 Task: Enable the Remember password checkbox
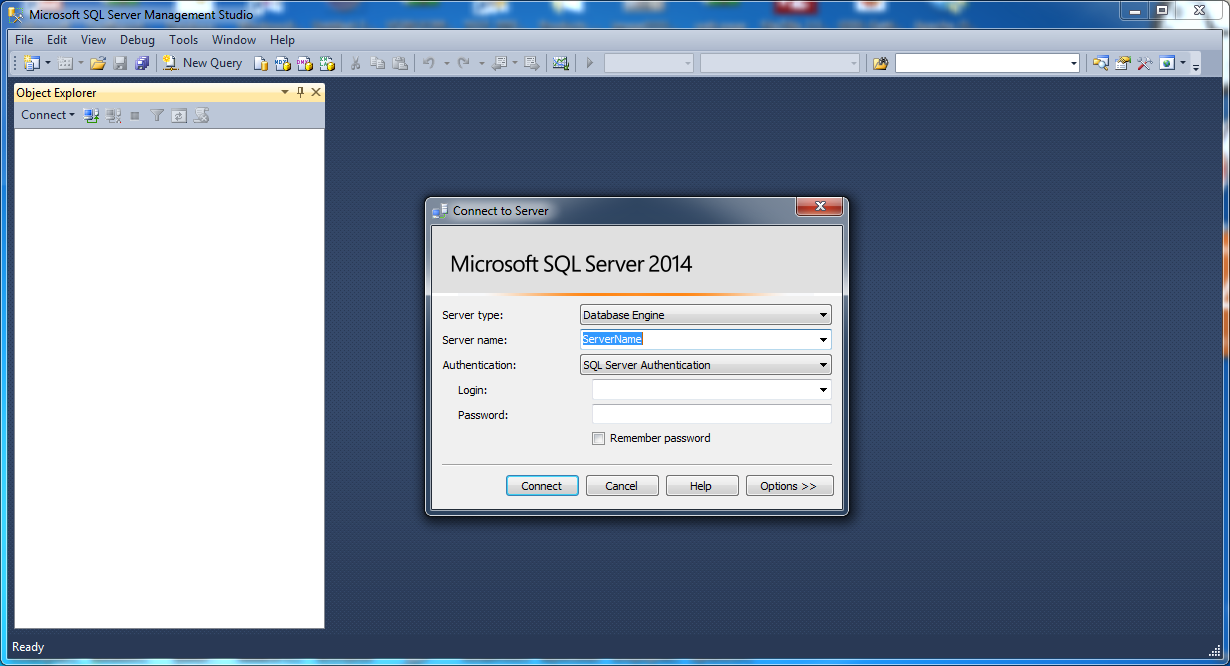pos(599,438)
